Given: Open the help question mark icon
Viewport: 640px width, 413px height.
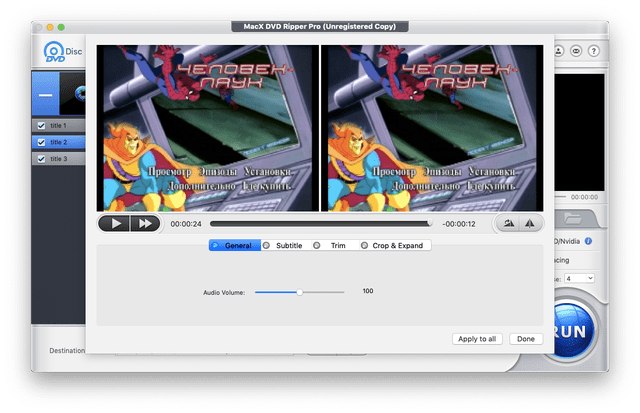Looking at the screenshot, I should pos(593,51).
